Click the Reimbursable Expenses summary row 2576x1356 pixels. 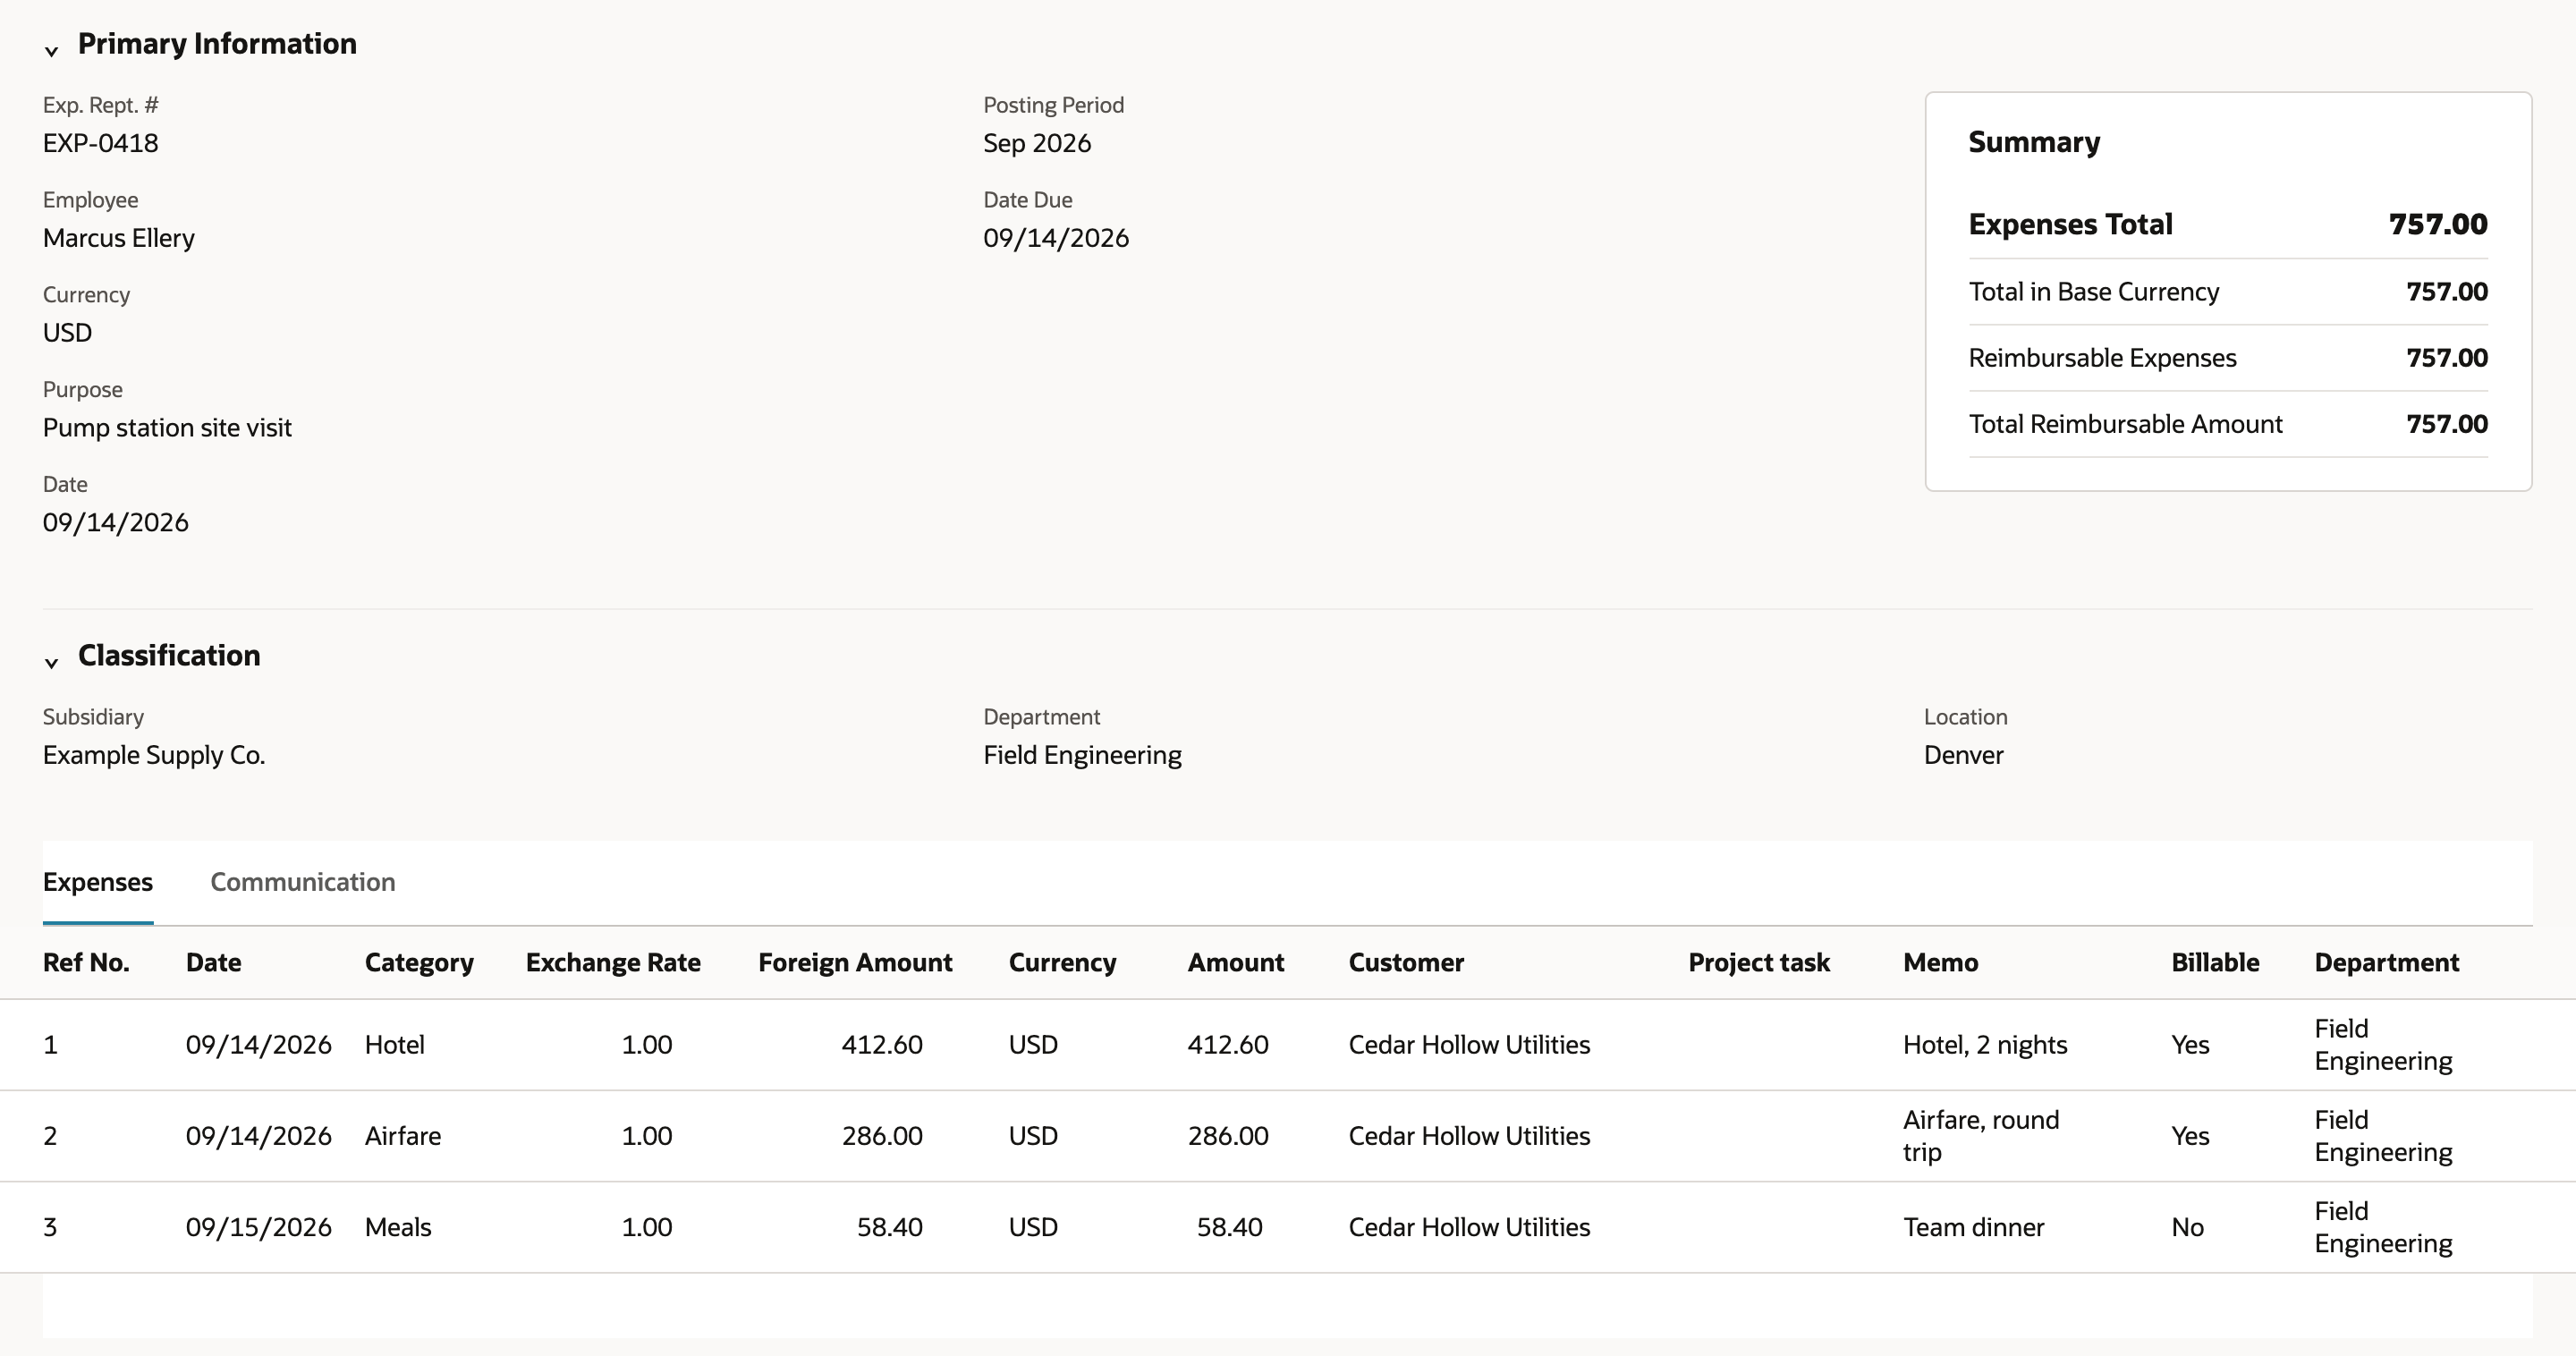[2228, 358]
